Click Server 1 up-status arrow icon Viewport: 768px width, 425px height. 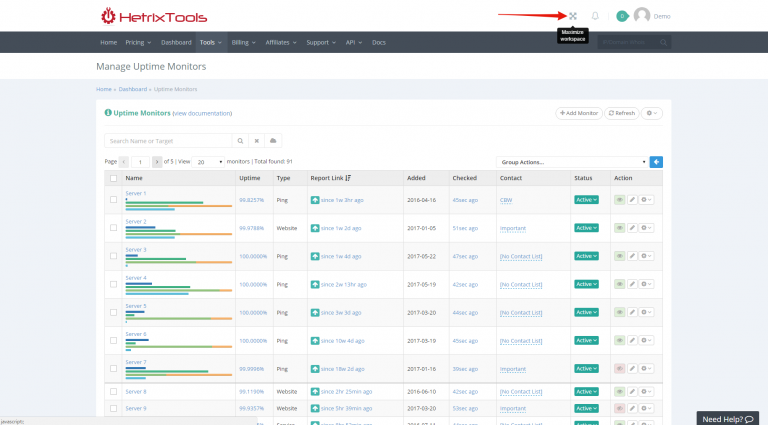coord(315,200)
